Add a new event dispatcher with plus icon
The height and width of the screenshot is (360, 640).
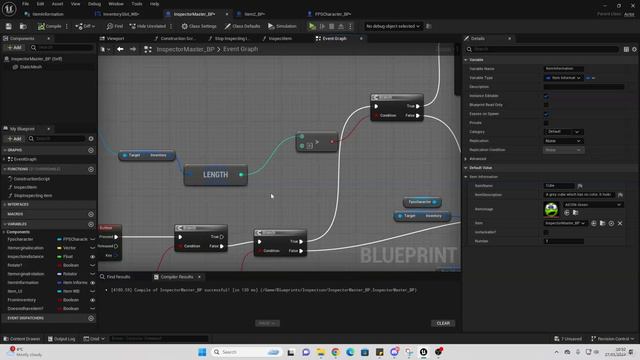pos(91,318)
